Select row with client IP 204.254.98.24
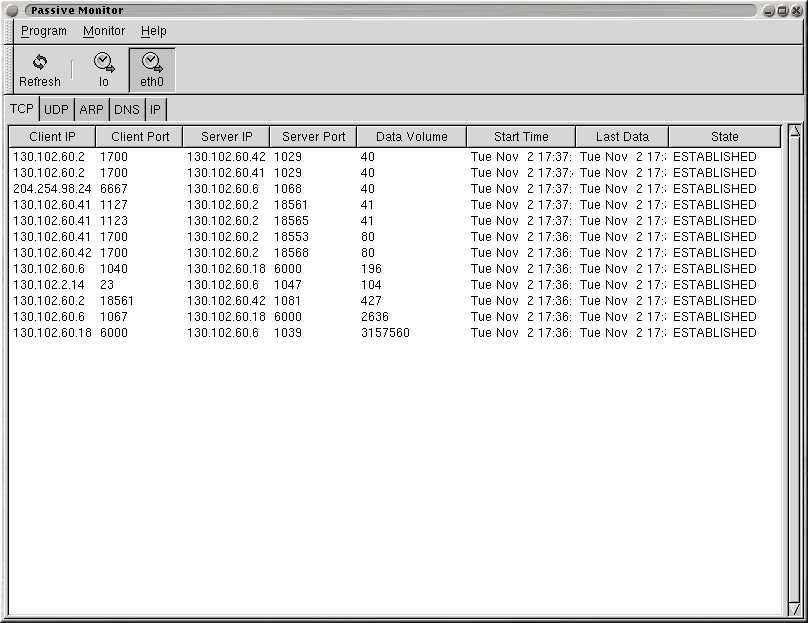The height and width of the screenshot is (623, 808). pos(395,189)
